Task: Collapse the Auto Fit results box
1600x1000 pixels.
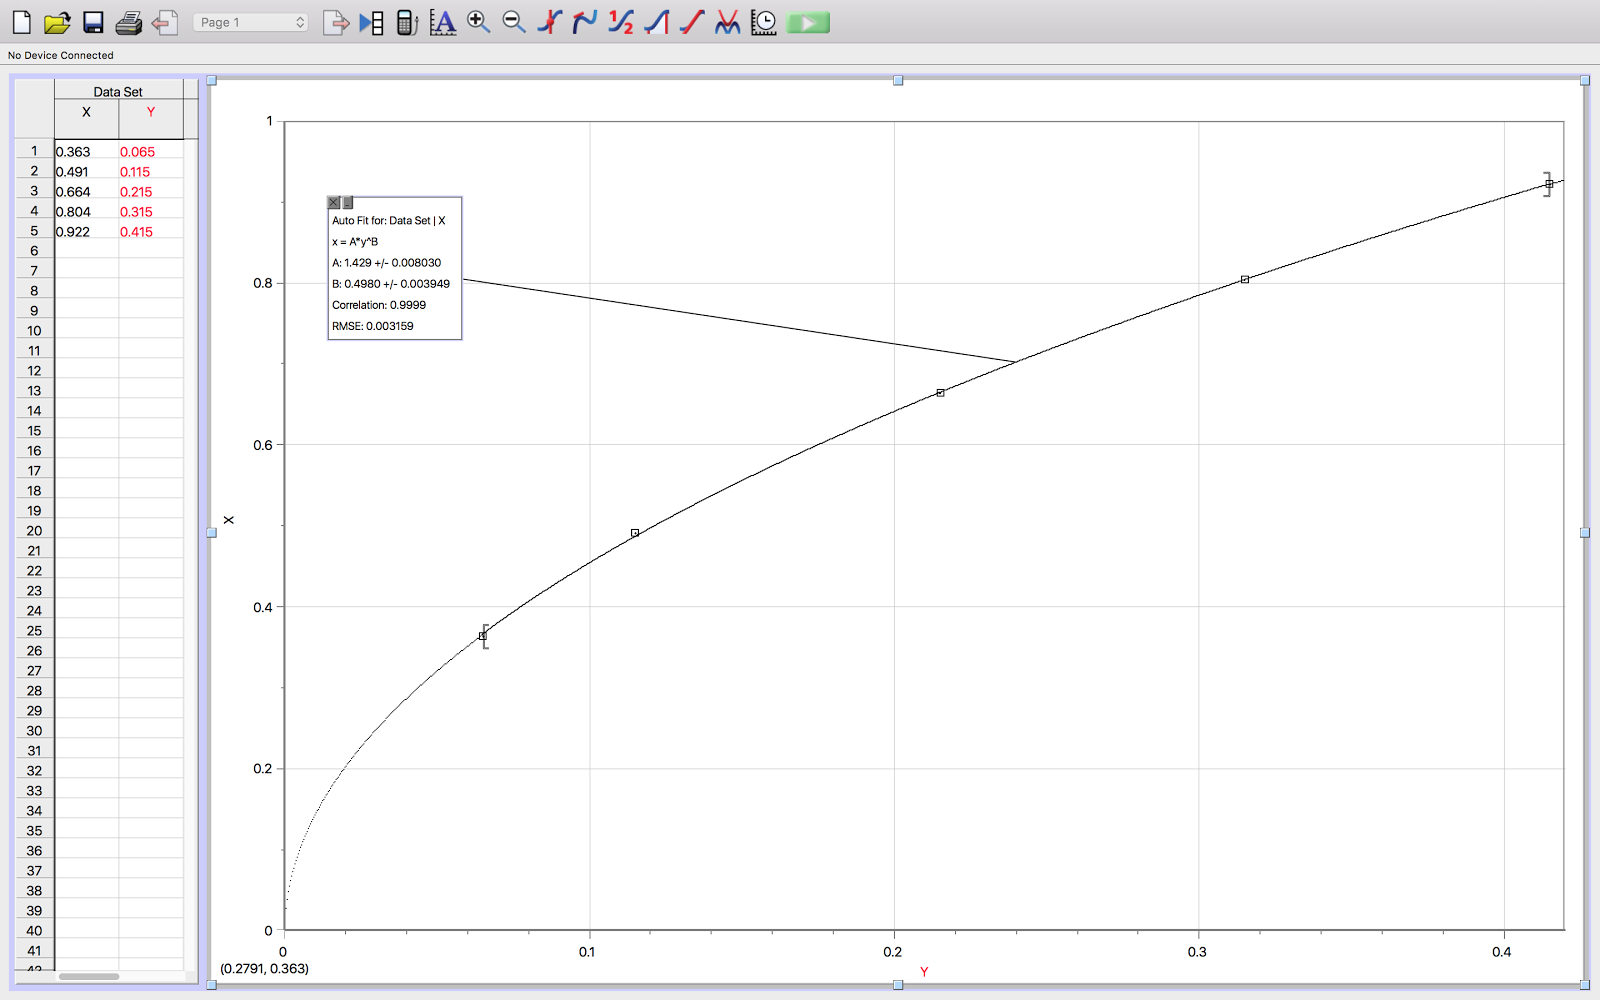Action: 348,201
